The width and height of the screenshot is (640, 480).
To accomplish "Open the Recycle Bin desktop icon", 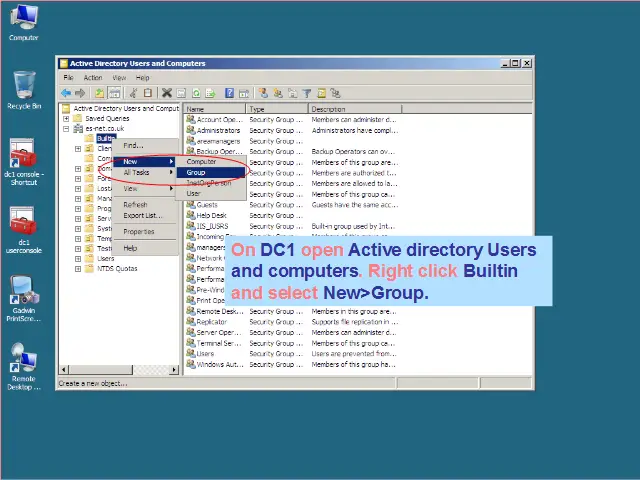I will pos(24,90).
